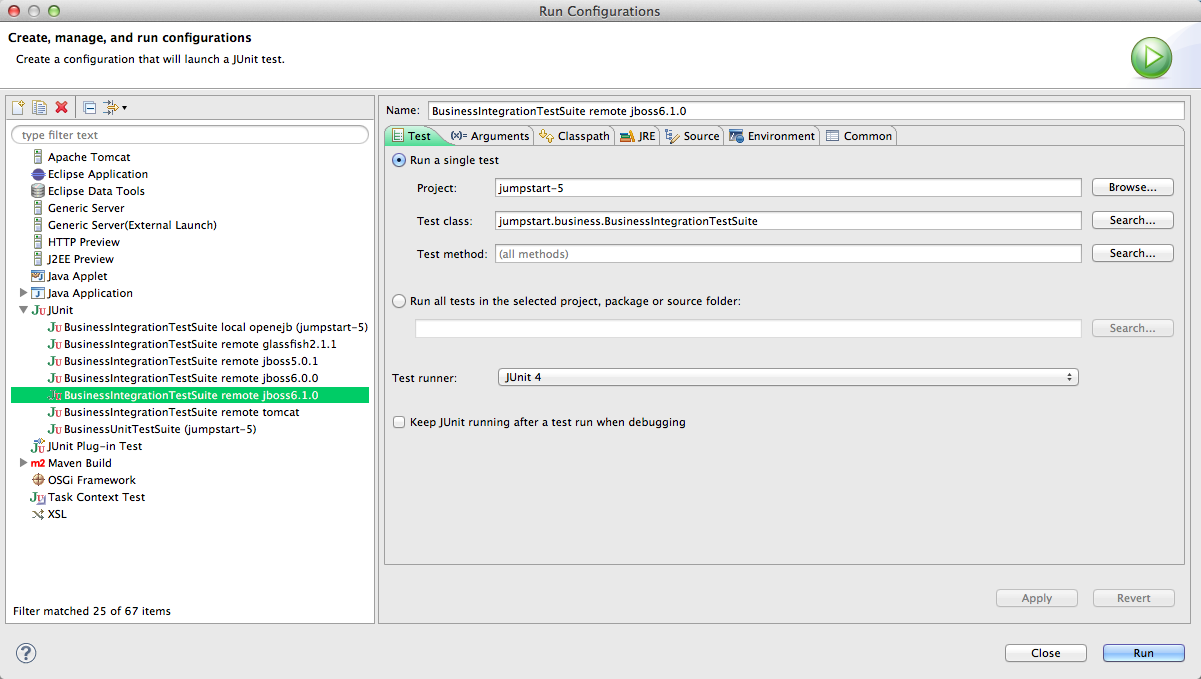Click into the Test method field

[x=788, y=254]
